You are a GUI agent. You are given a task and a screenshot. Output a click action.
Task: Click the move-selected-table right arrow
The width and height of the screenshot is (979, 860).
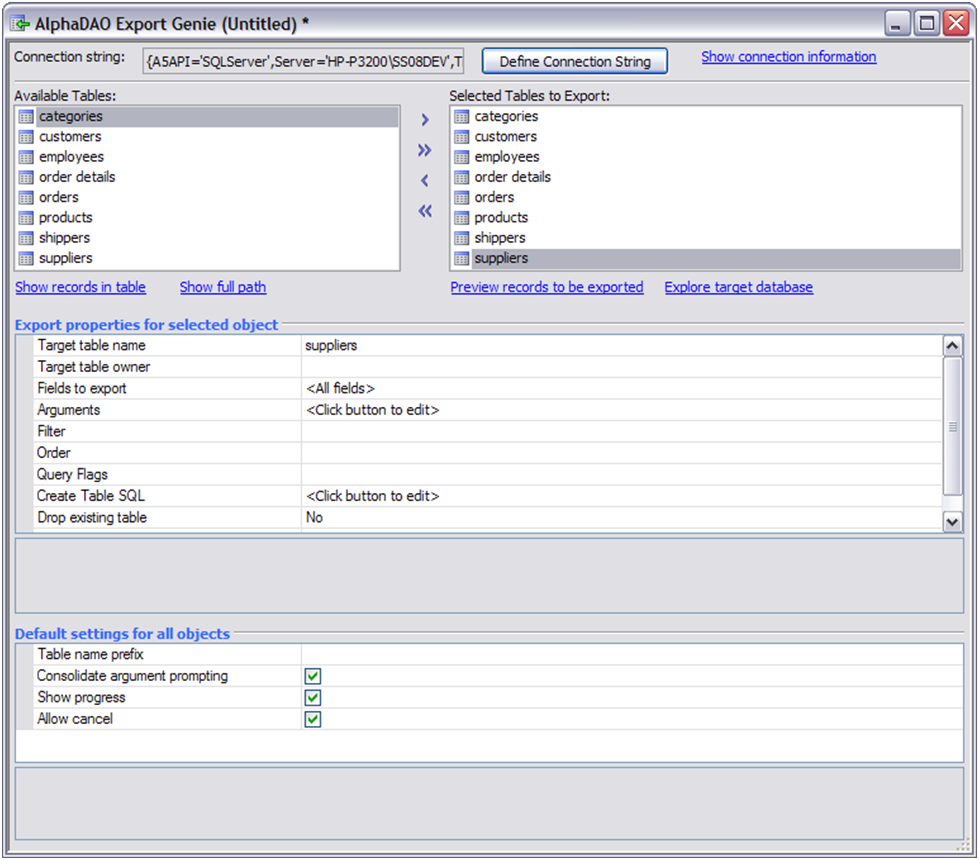click(x=425, y=119)
